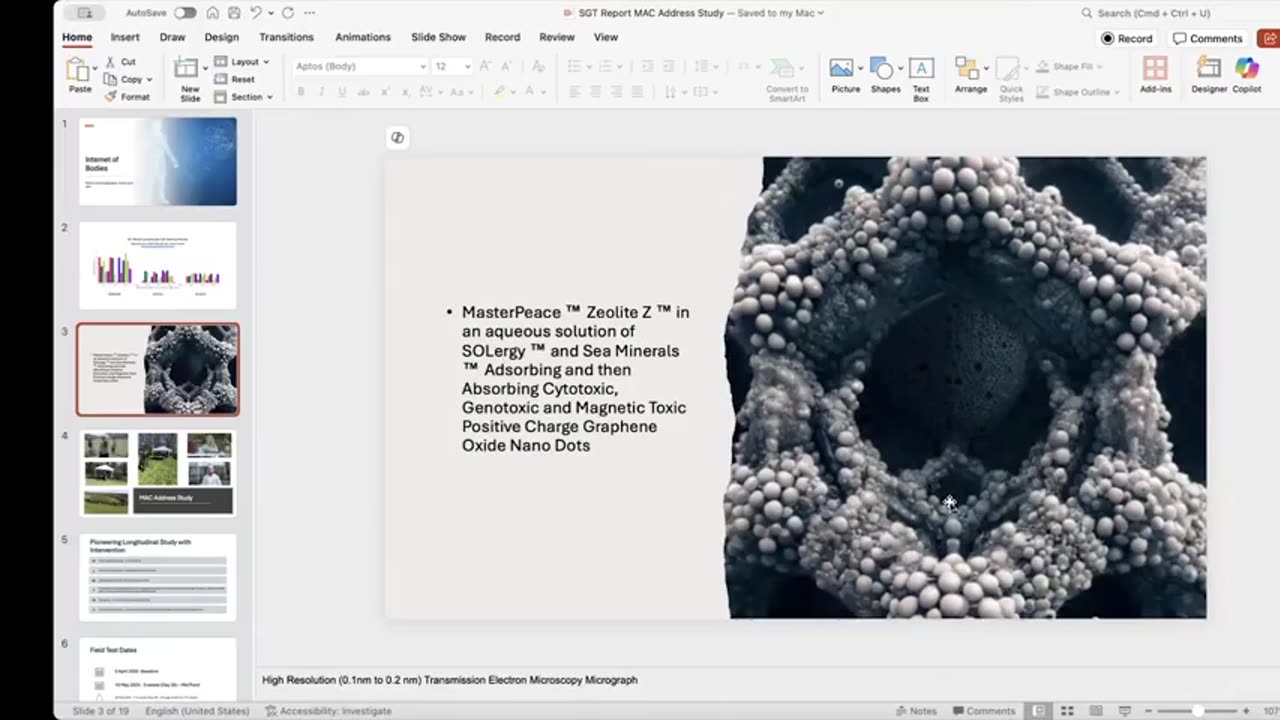The image size is (1280, 720).
Task: Open Add-ins in the ribbon
Action: point(1155,76)
